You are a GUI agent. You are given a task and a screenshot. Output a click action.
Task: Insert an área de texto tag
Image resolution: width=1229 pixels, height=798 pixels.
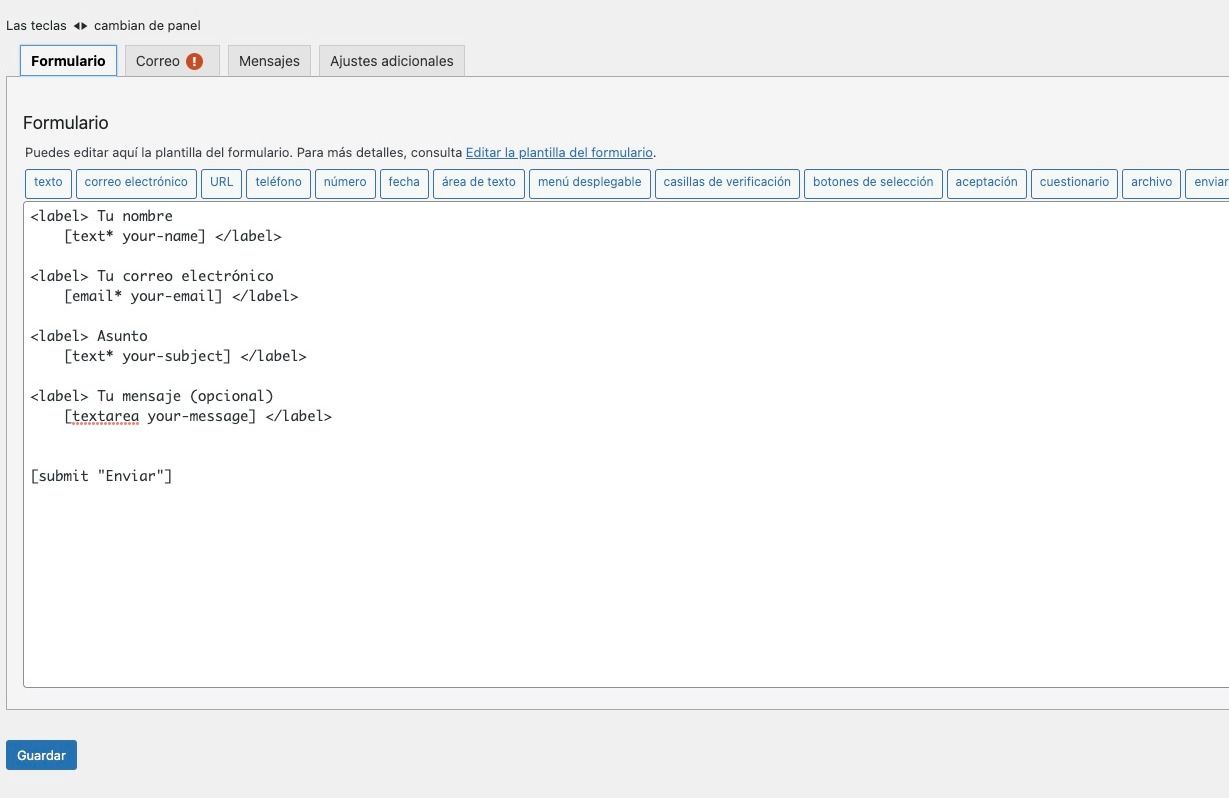(x=479, y=183)
